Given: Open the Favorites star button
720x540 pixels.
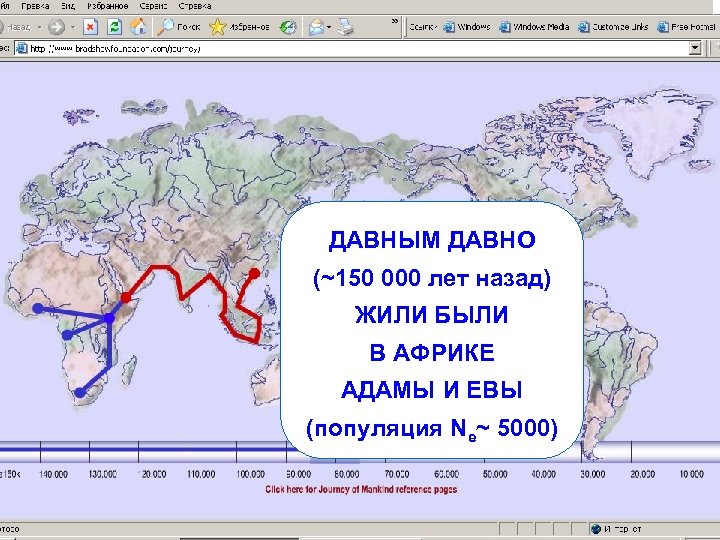Looking at the screenshot, I should tap(239, 27).
